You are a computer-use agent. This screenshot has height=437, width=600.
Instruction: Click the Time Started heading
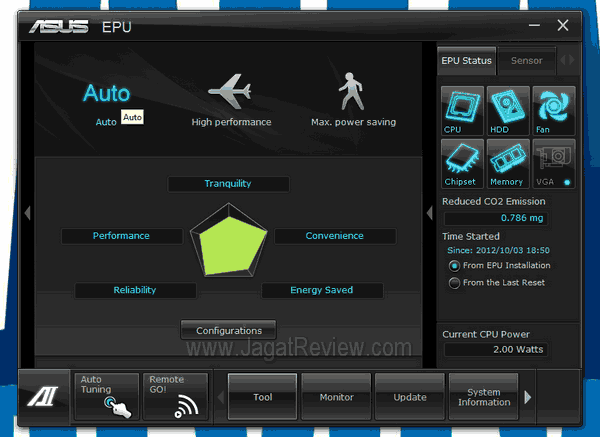[x=471, y=236]
